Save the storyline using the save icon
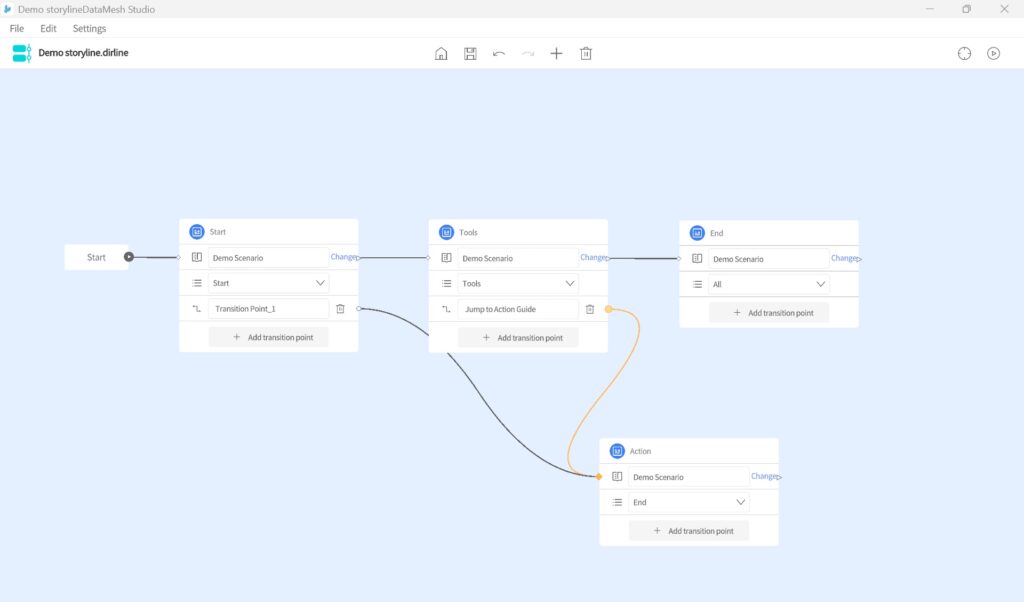The image size is (1024, 602). 470,53
